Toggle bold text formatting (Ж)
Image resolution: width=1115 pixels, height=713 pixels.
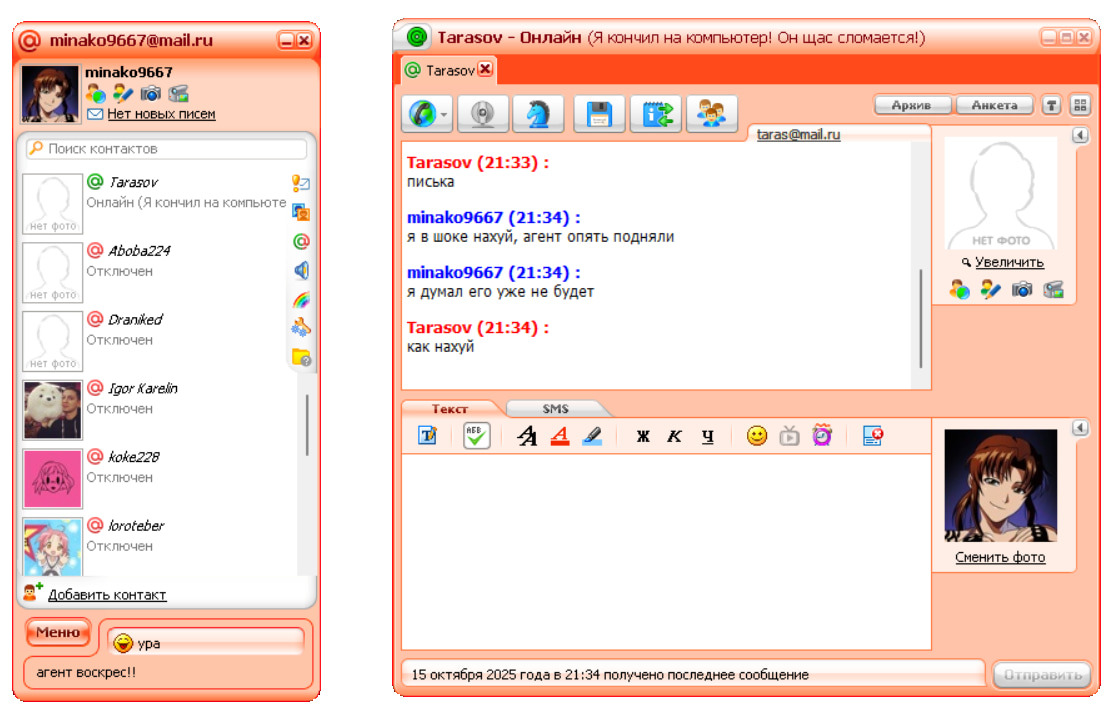tap(643, 437)
